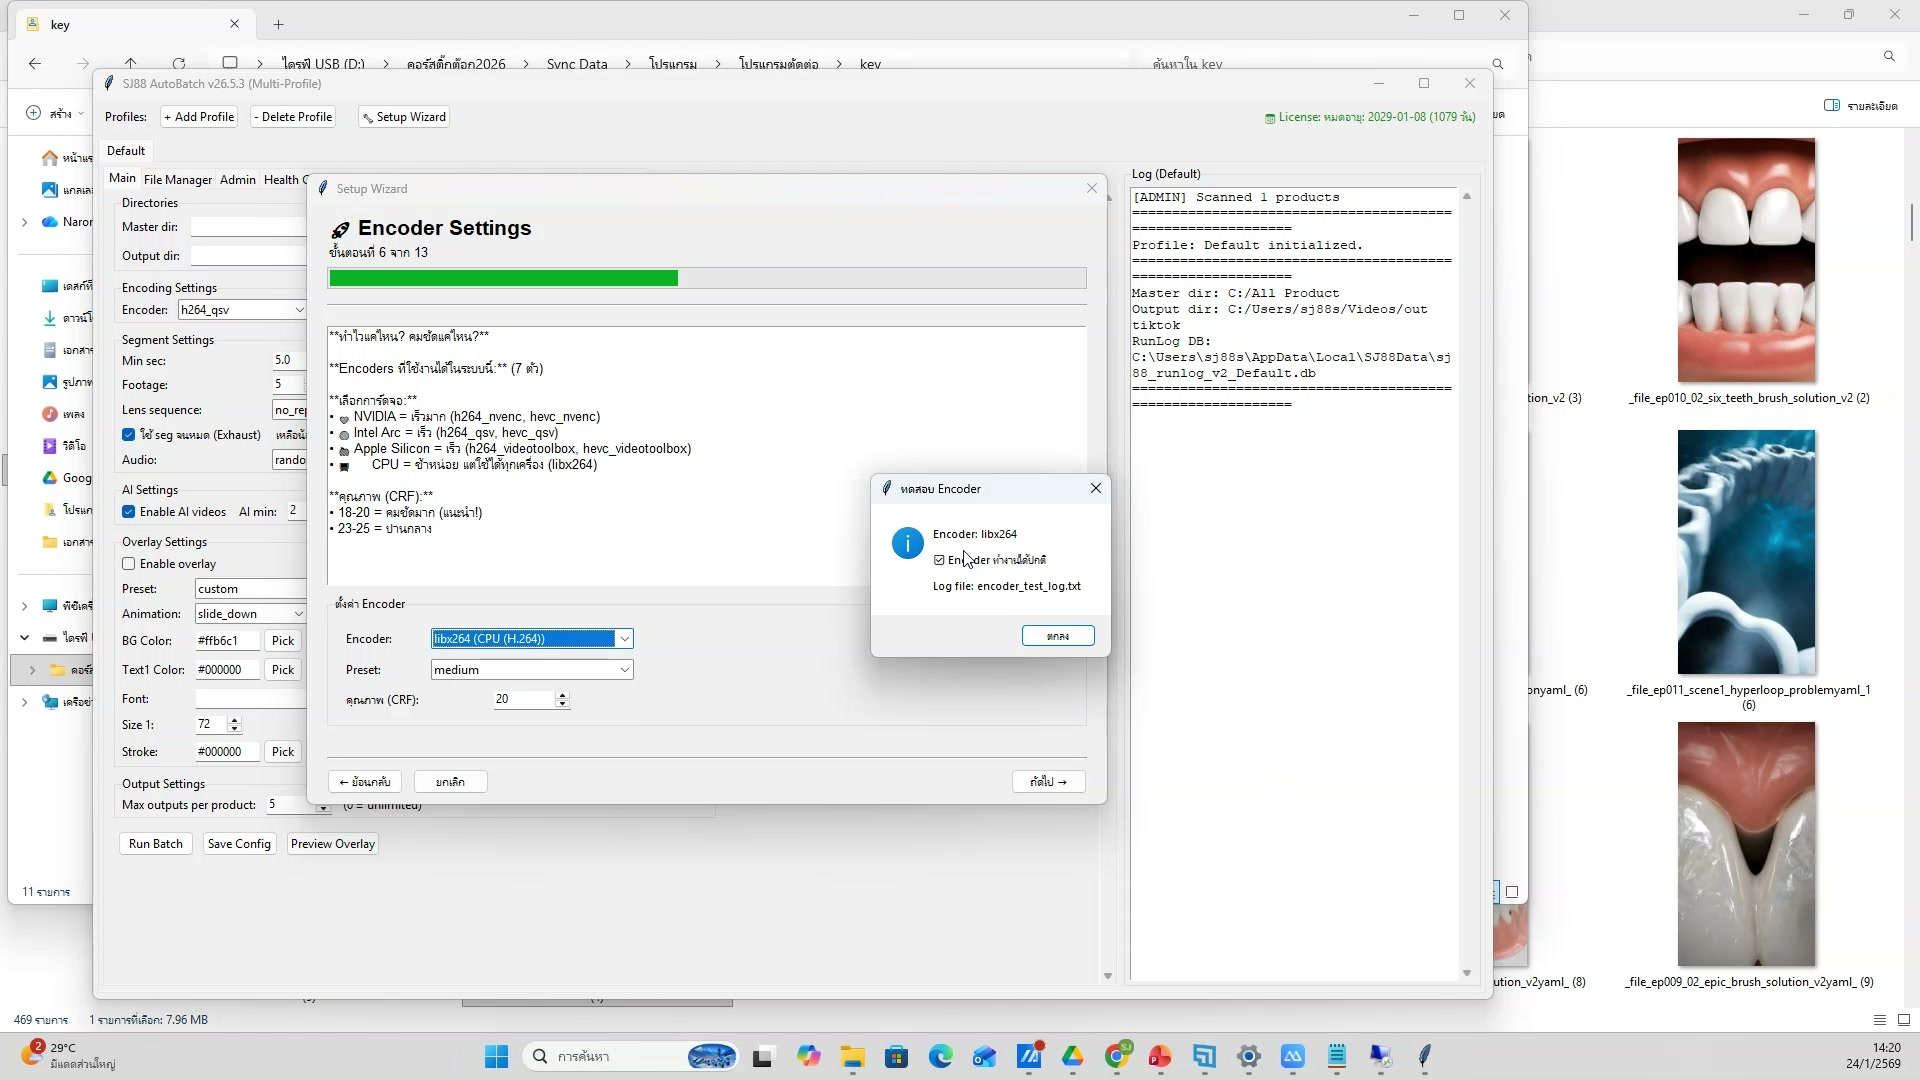Open Copilot from the taskbar
Screen dimensions: 1920x1080
(x=808, y=1056)
